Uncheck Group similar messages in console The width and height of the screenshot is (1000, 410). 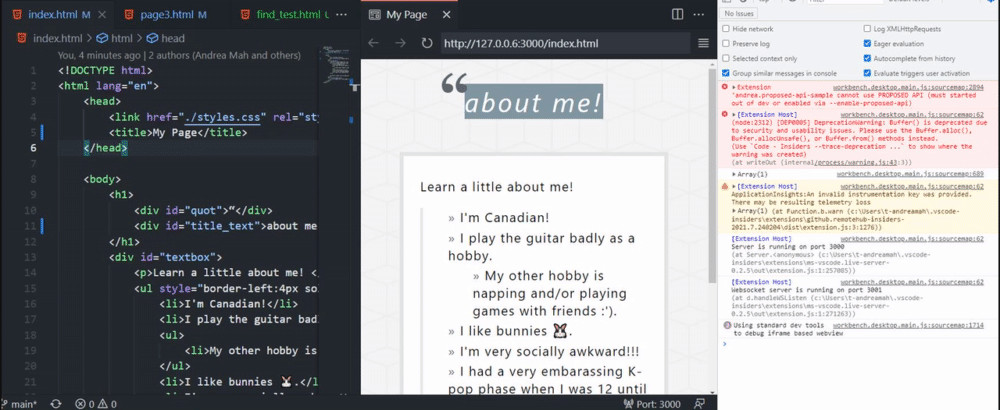click(x=726, y=73)
